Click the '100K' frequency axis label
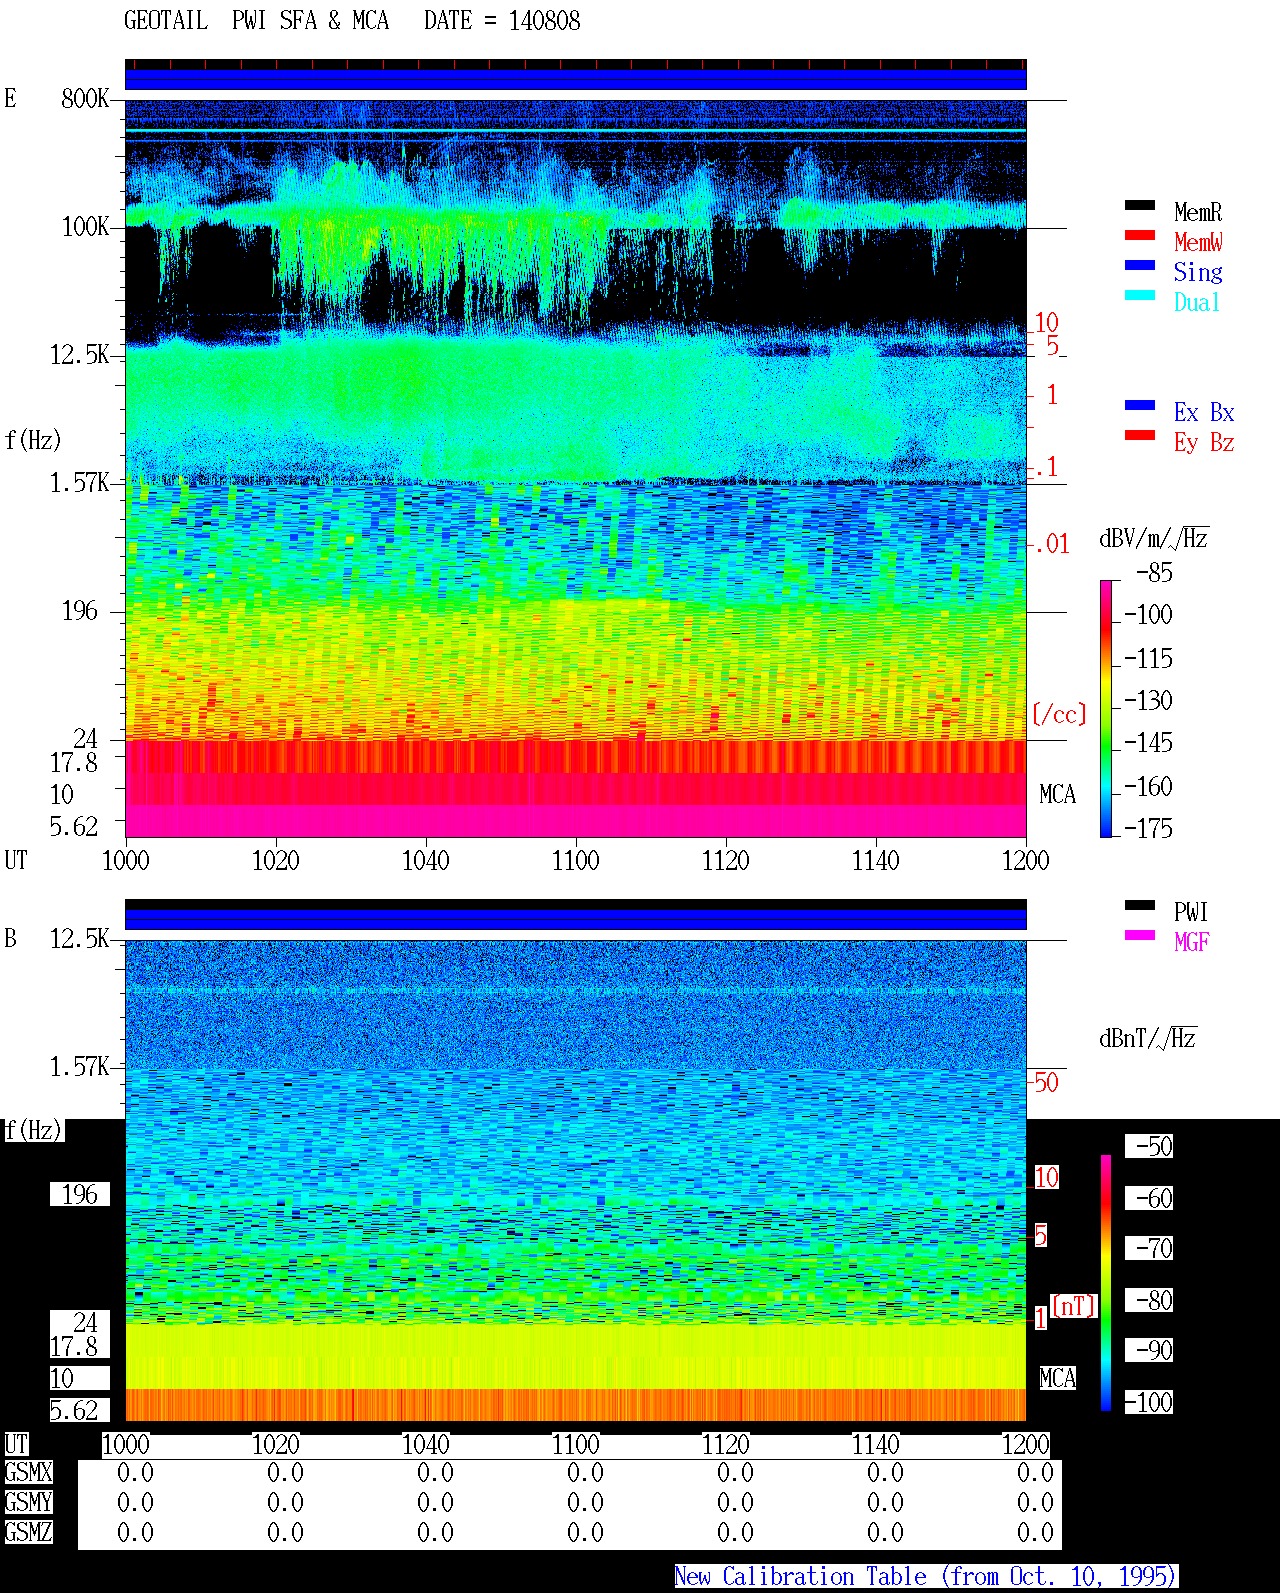This screenshot has height=1593, width=1280. coord(85,226)
